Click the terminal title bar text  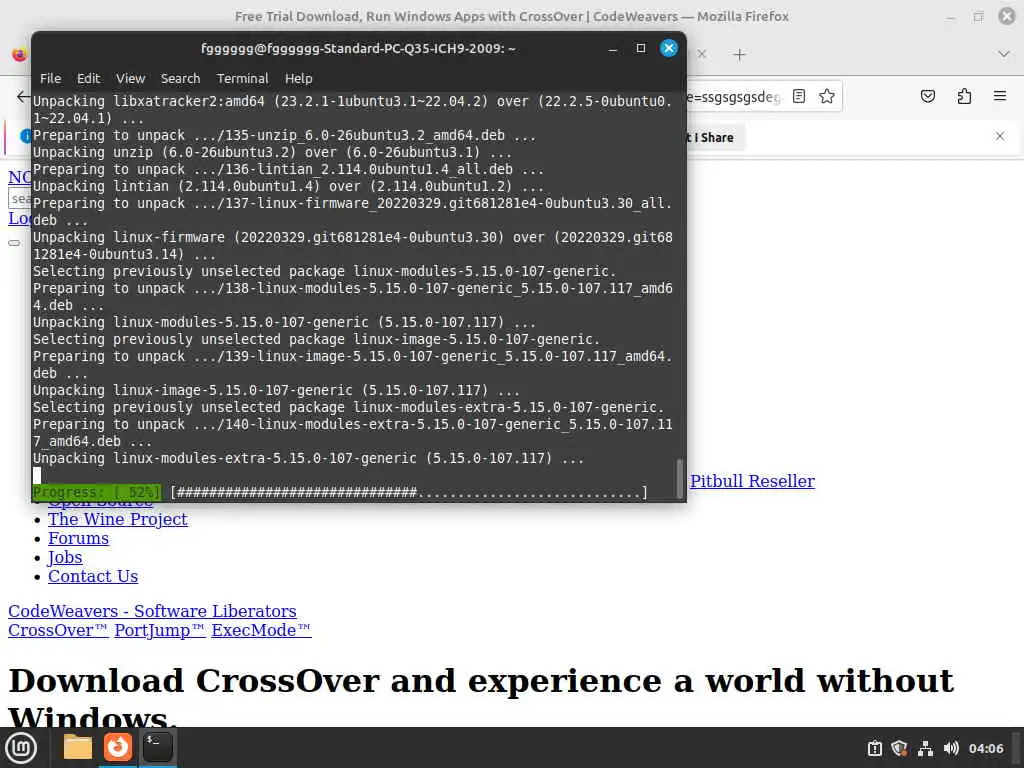pyautogui.click(x=359, y=48)
